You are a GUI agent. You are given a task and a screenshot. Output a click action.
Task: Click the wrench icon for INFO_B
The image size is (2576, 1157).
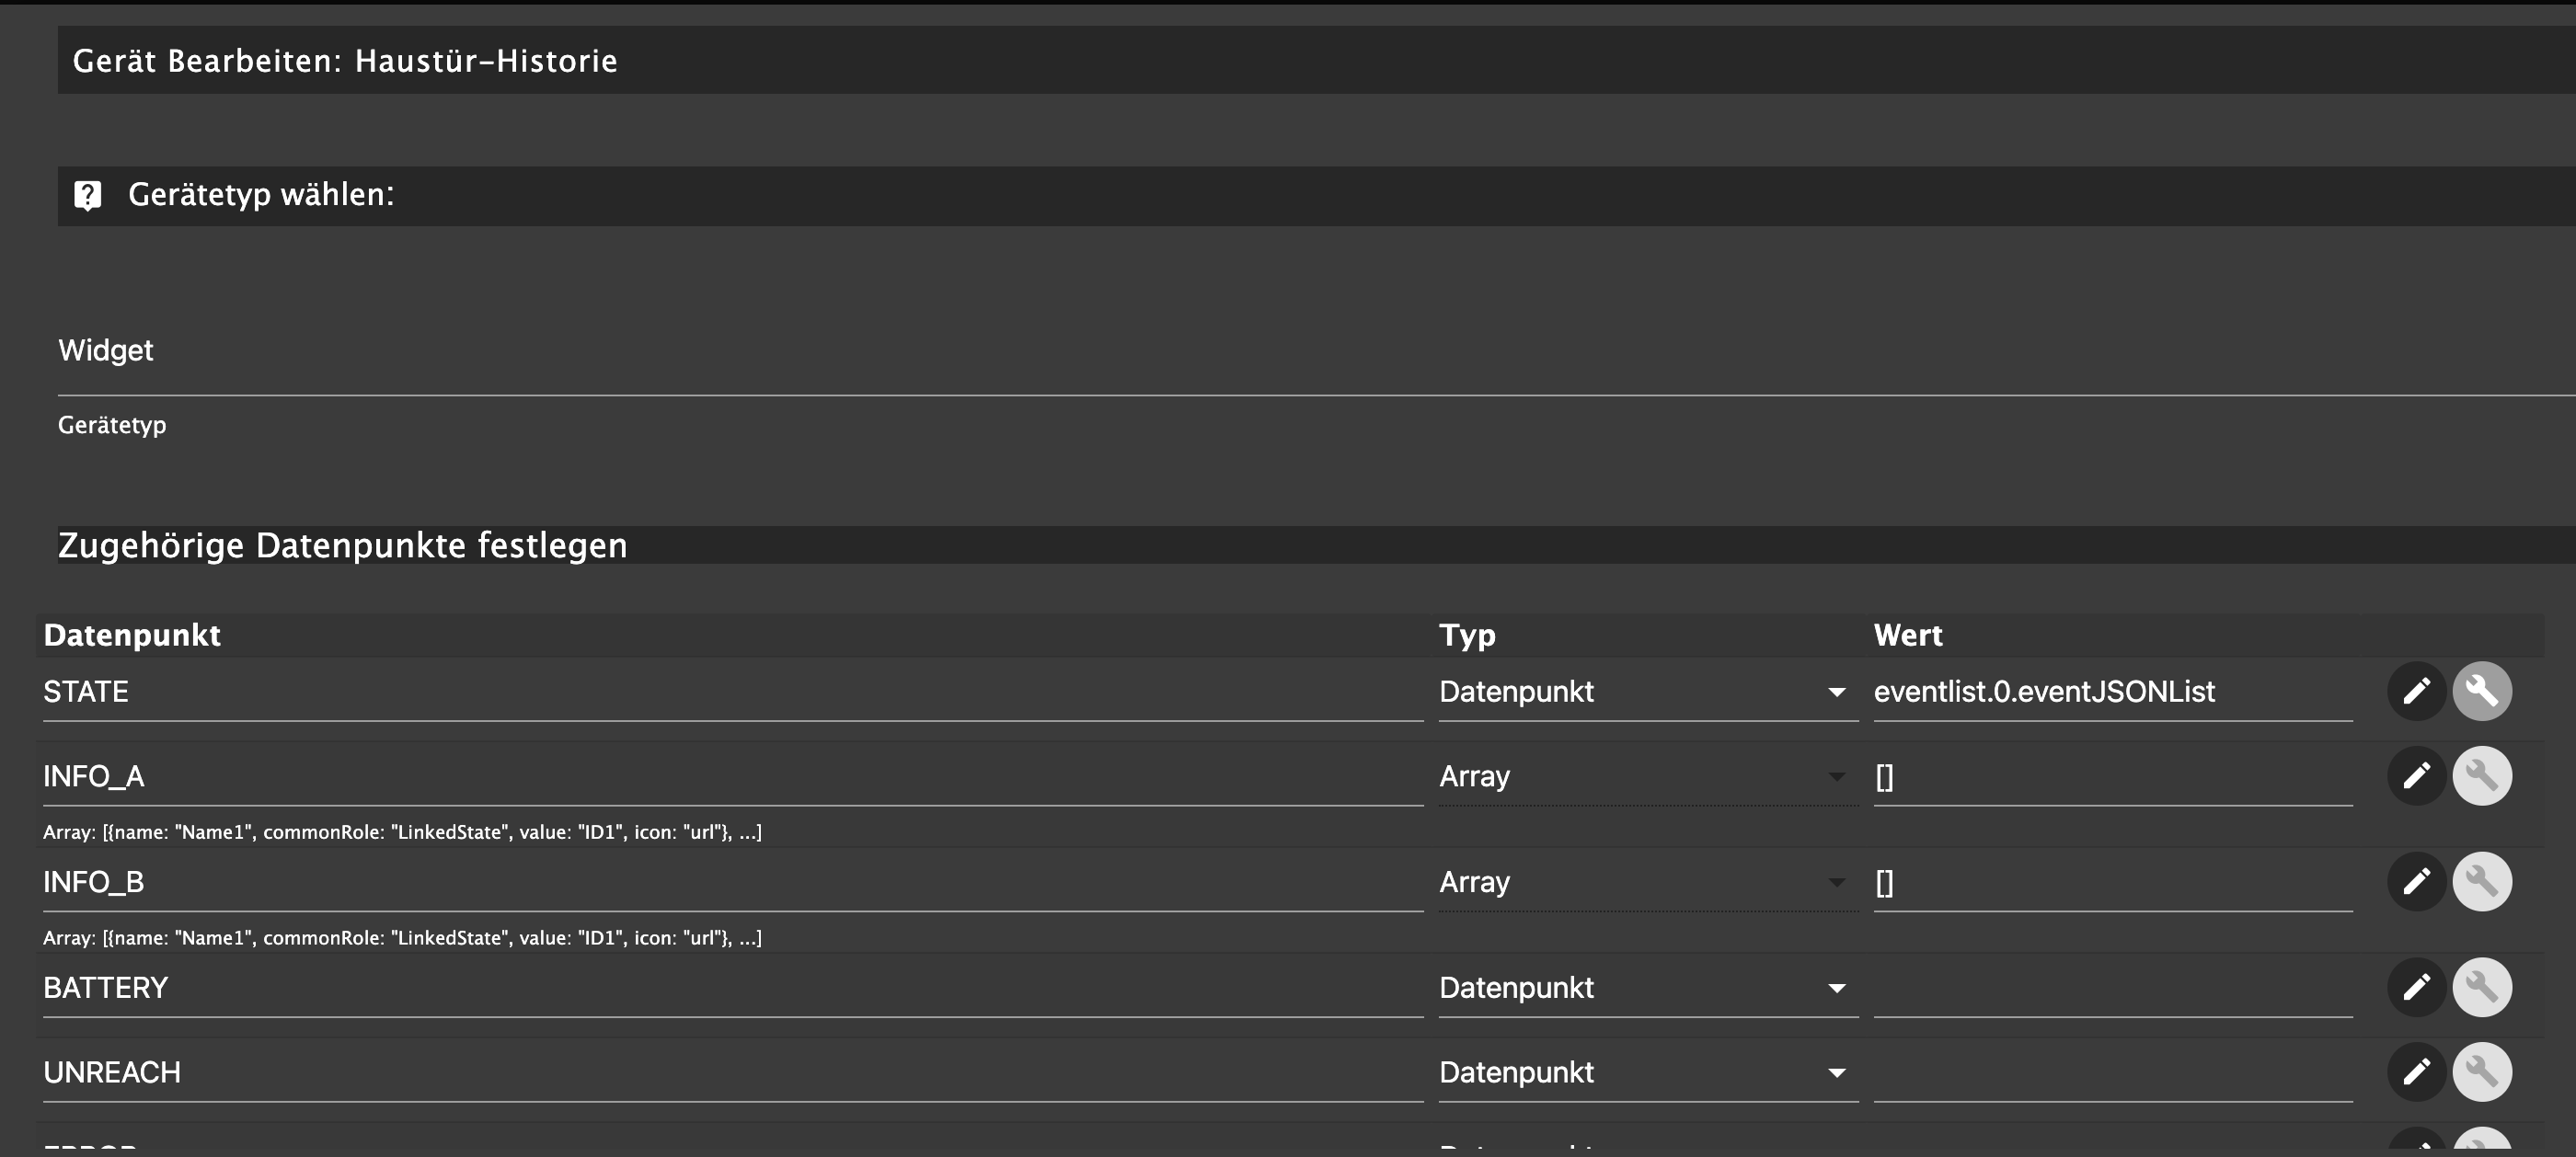coord(2481,882)
